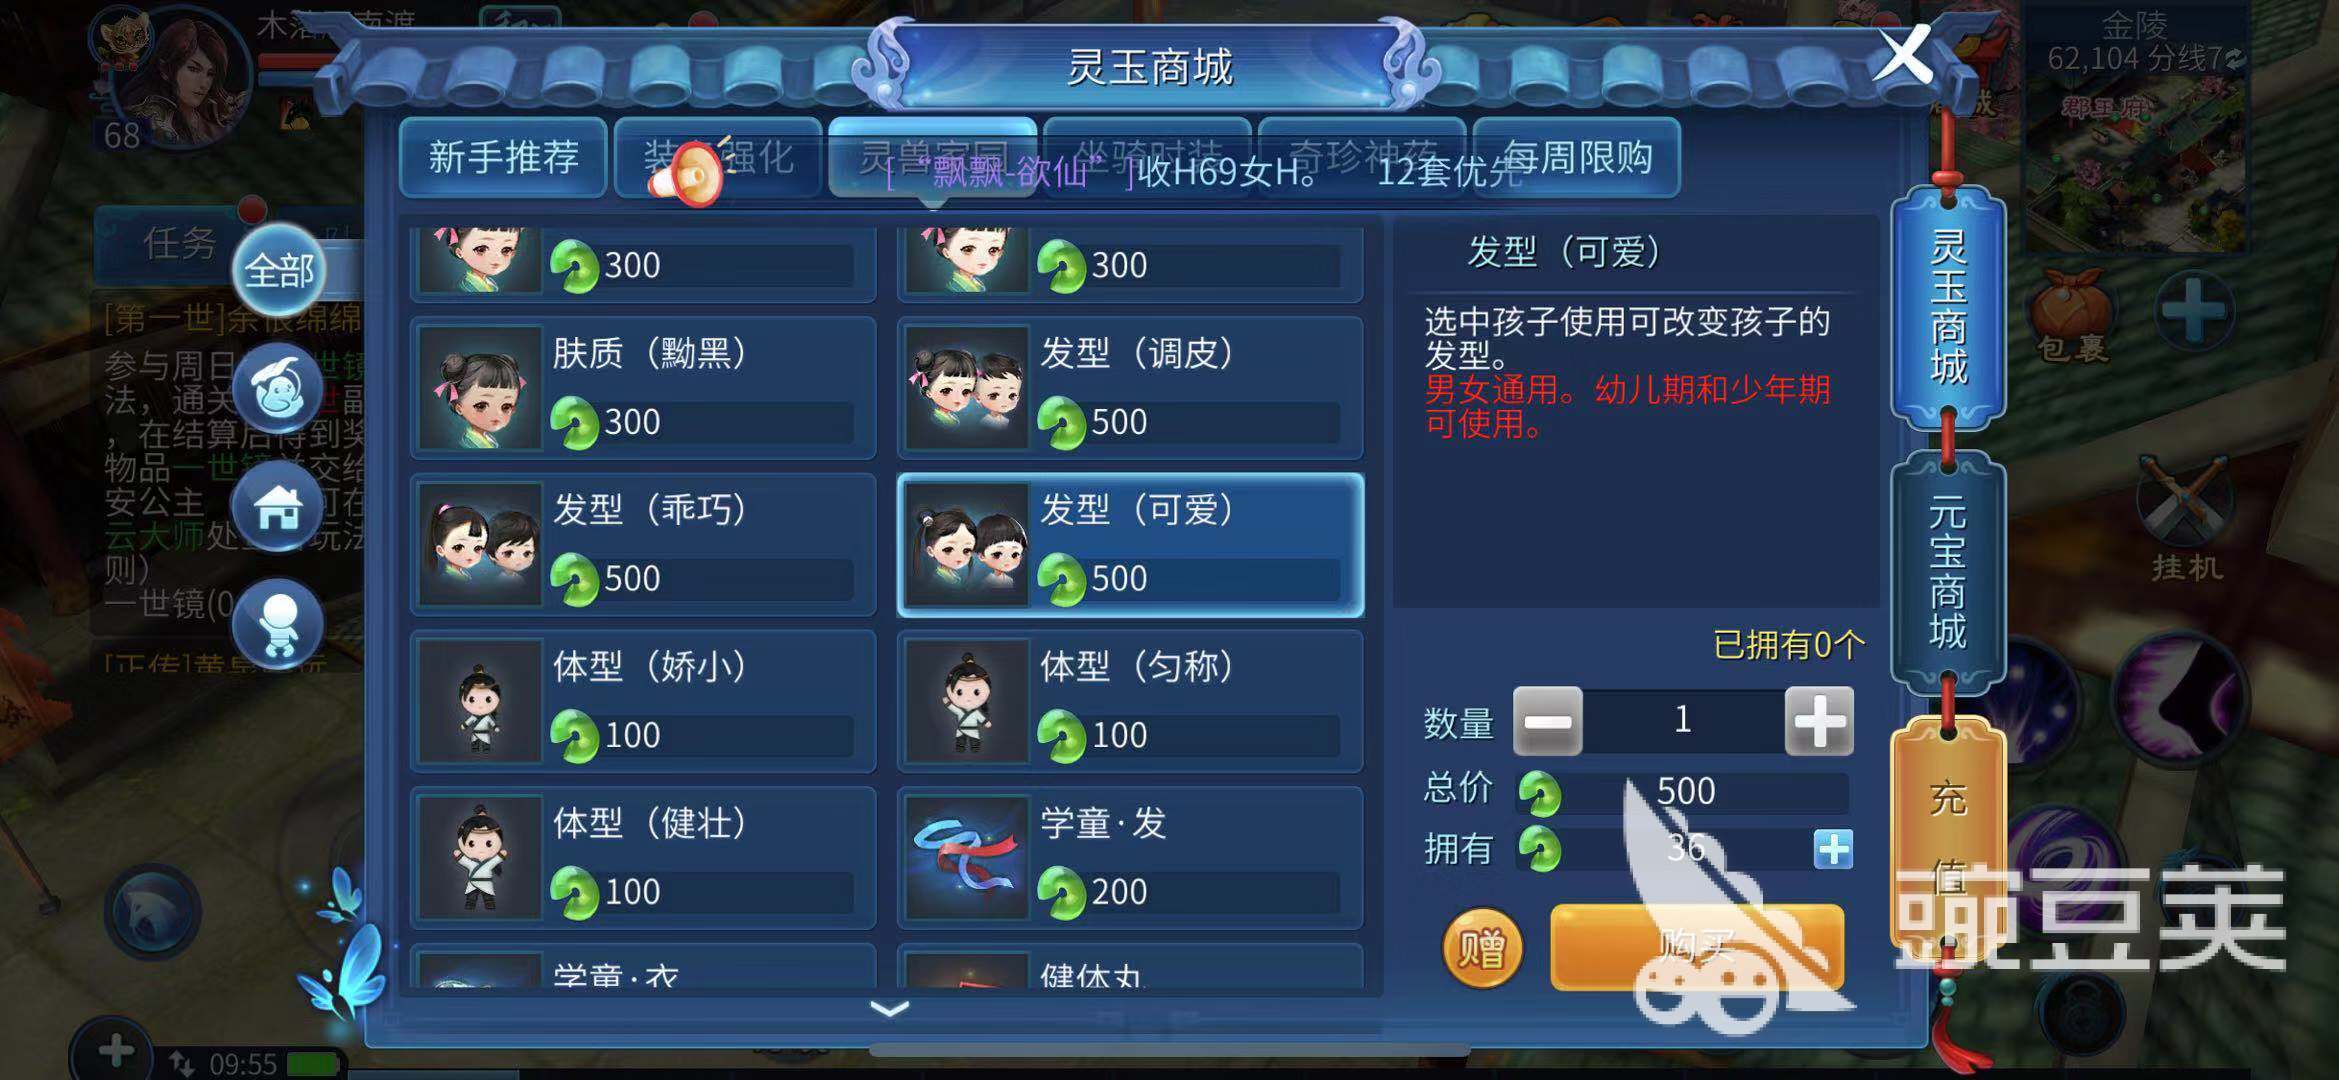Select the 发型（乖巧） item
Screen dimensions: 2339x1080
(x=643, y=545)
